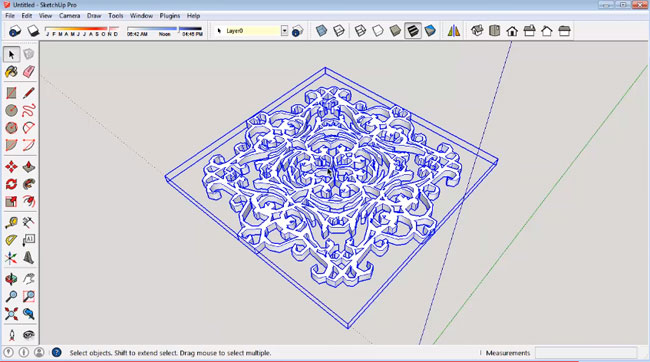Select the Select arrow tool
The image size is (650, 362).
click(x=11, y=54)
